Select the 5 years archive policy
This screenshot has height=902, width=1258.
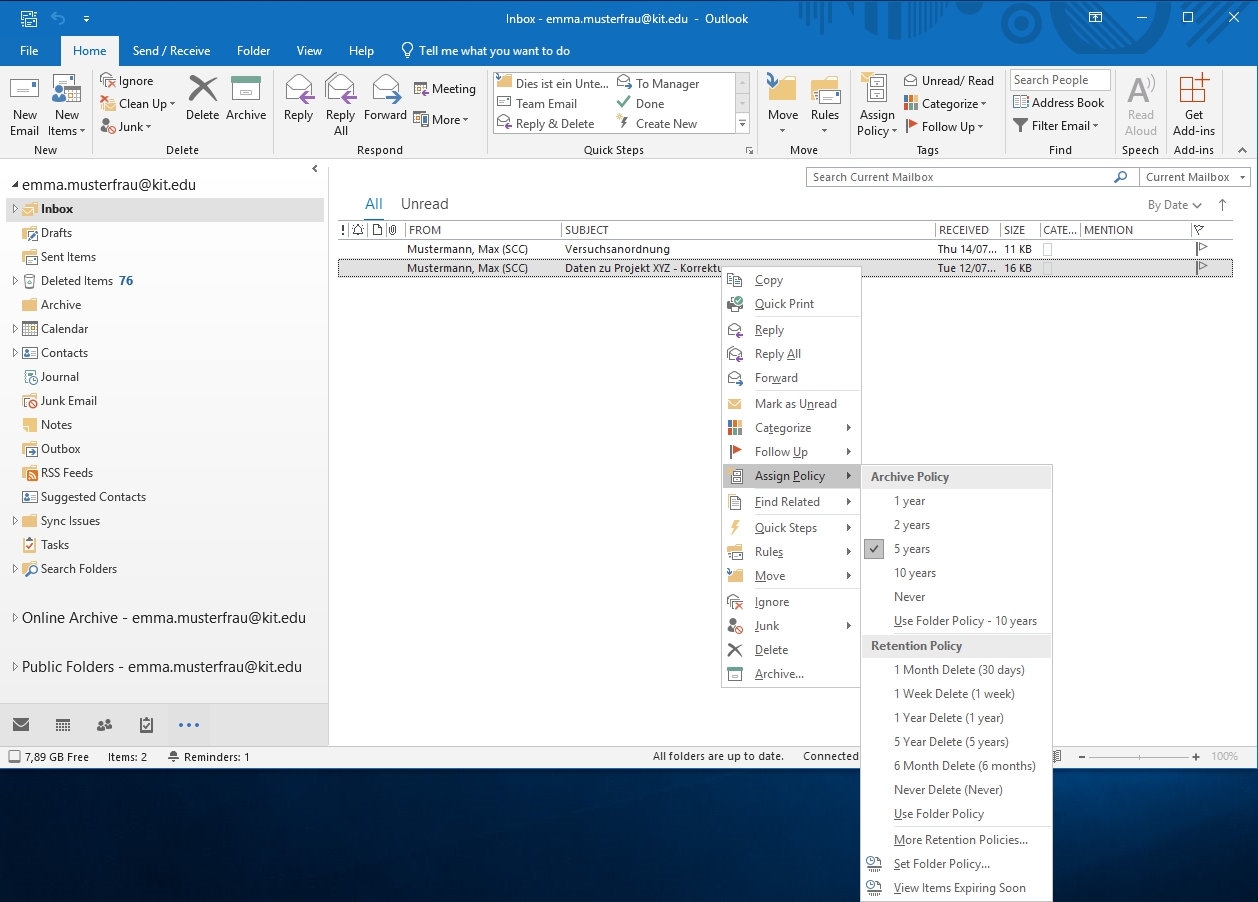coord(911,549)
